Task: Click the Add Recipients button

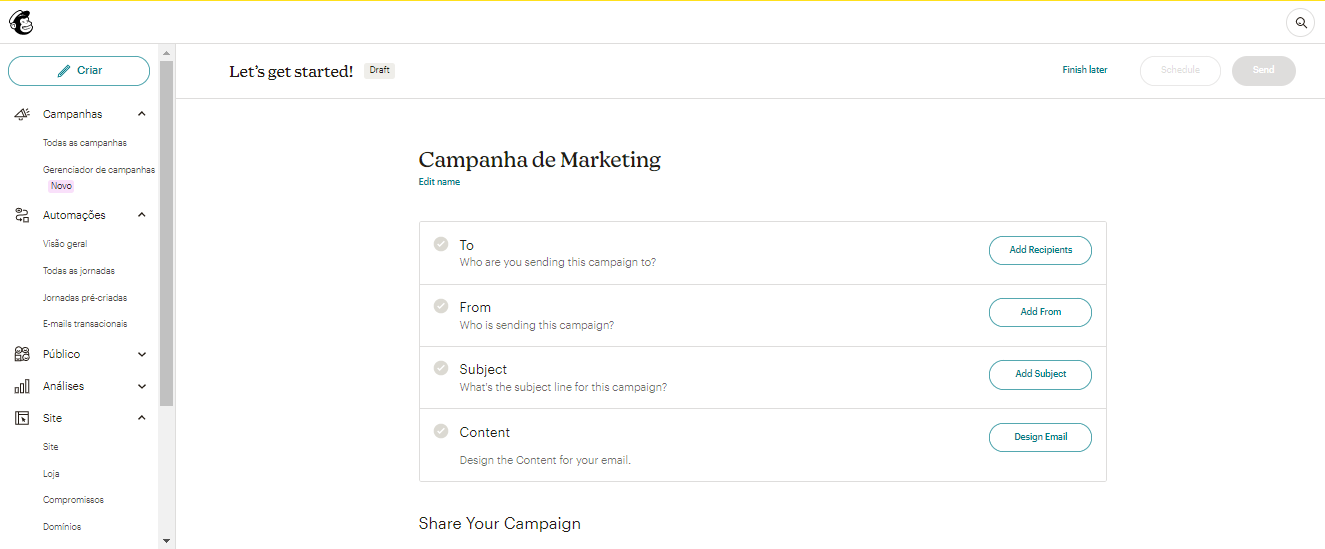Action: click(x=1040, y=250)
